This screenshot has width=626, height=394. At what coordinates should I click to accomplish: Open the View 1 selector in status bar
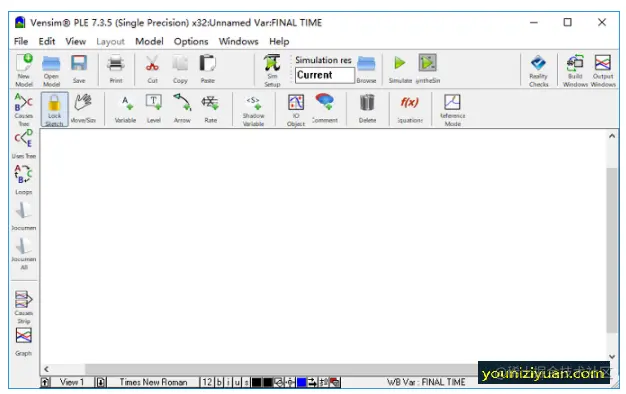(72, 382)
